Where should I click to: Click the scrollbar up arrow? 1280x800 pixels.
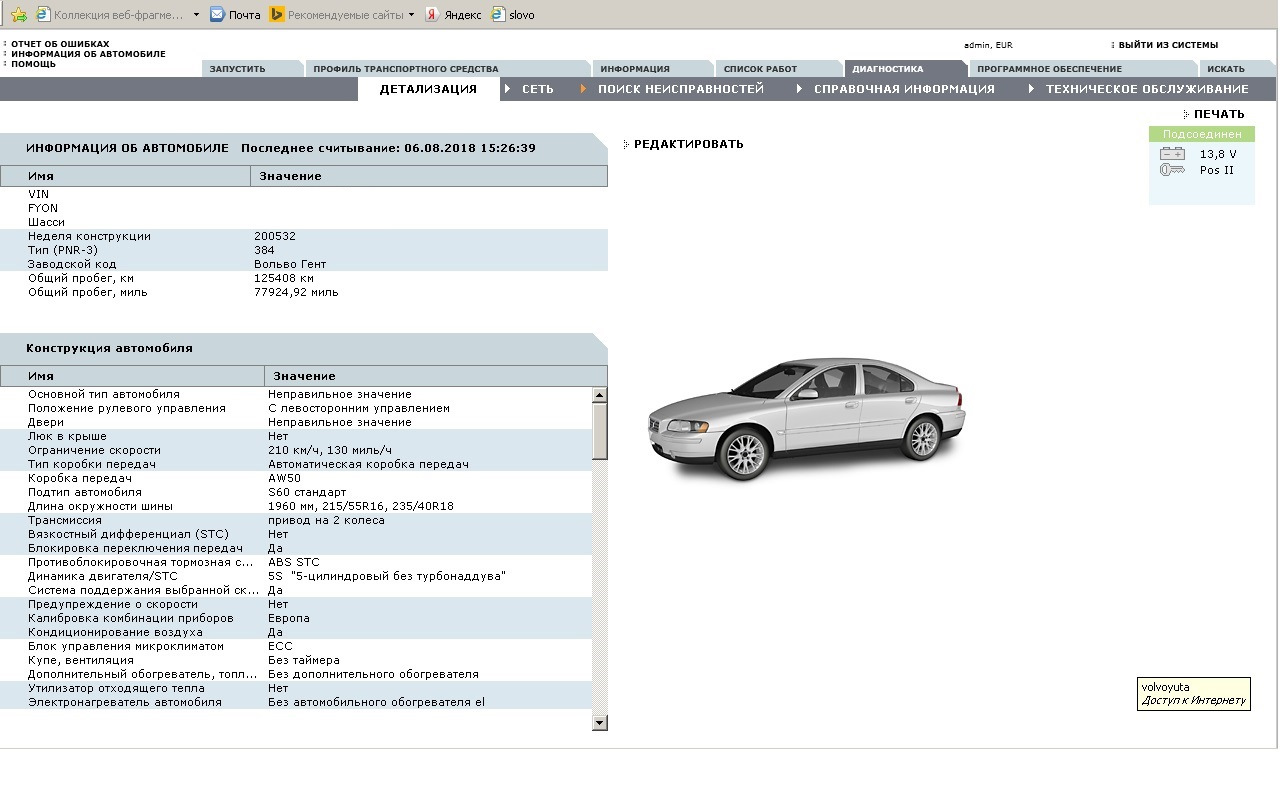point(600,395)
